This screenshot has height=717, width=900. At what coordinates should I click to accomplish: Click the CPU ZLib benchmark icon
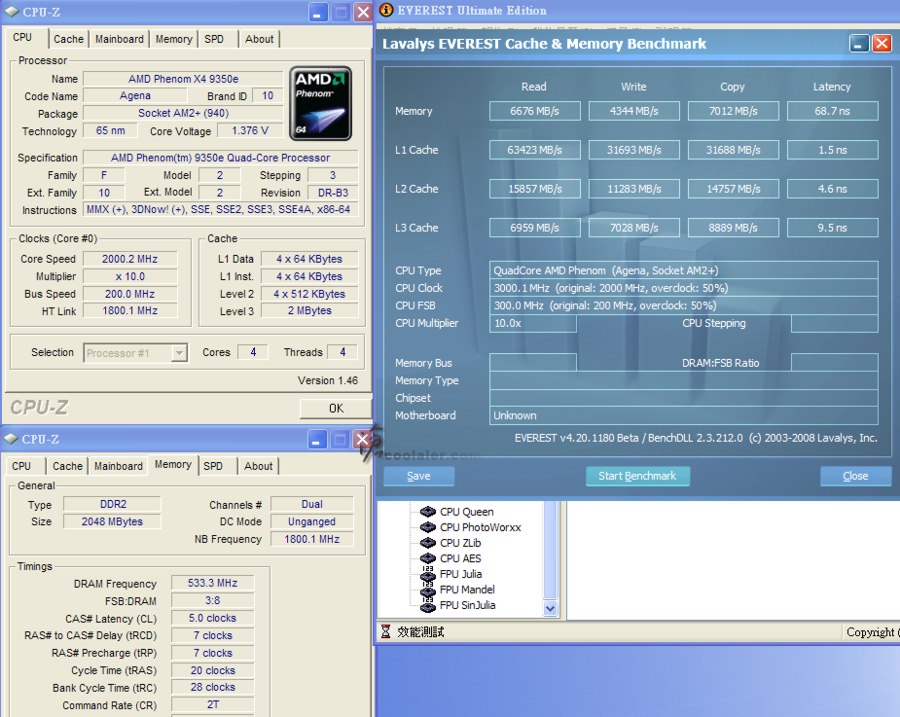[428, 542]
